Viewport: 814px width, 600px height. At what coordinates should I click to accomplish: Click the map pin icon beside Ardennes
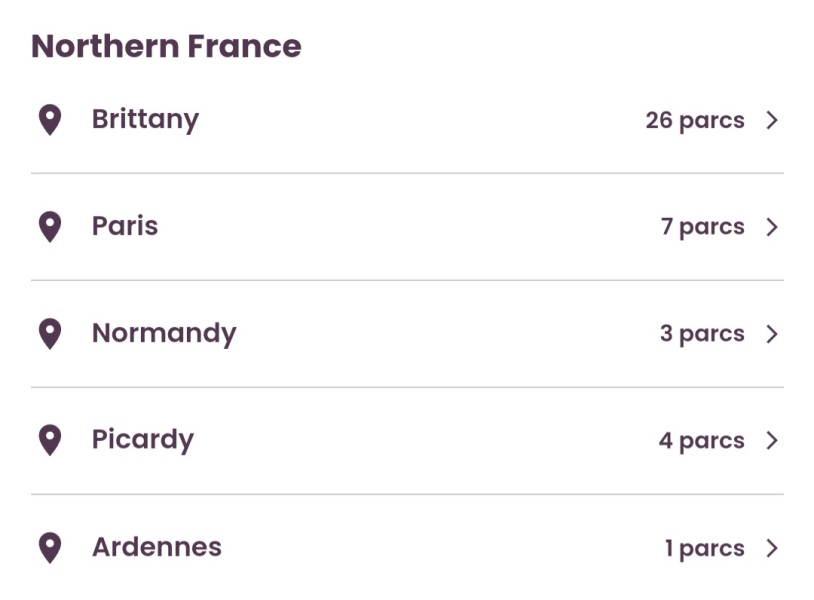point(49,547)
